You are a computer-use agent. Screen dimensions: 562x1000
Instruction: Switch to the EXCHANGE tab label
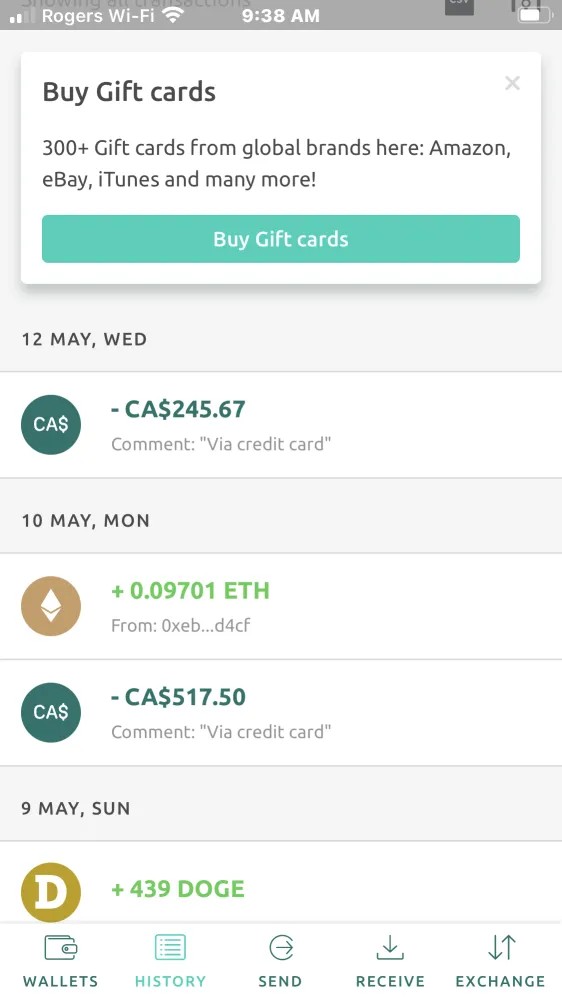point(500,981)
